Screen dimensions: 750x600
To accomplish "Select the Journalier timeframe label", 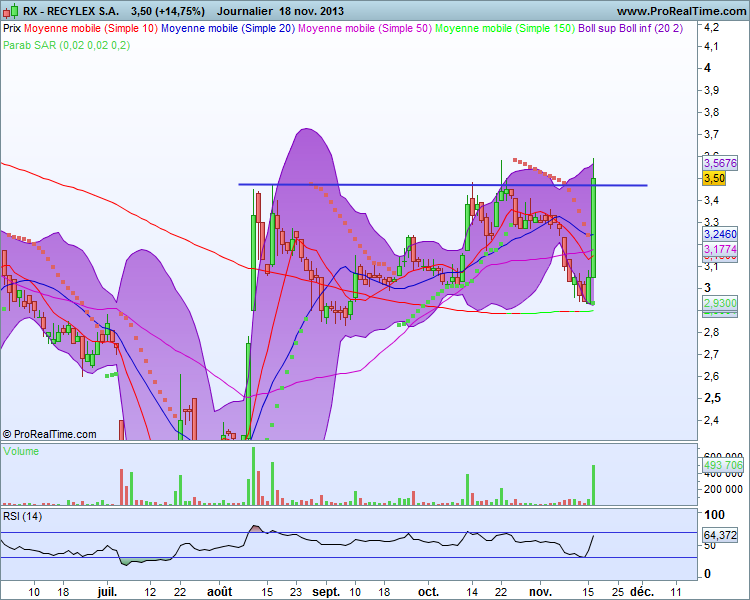I will [244, 11].
